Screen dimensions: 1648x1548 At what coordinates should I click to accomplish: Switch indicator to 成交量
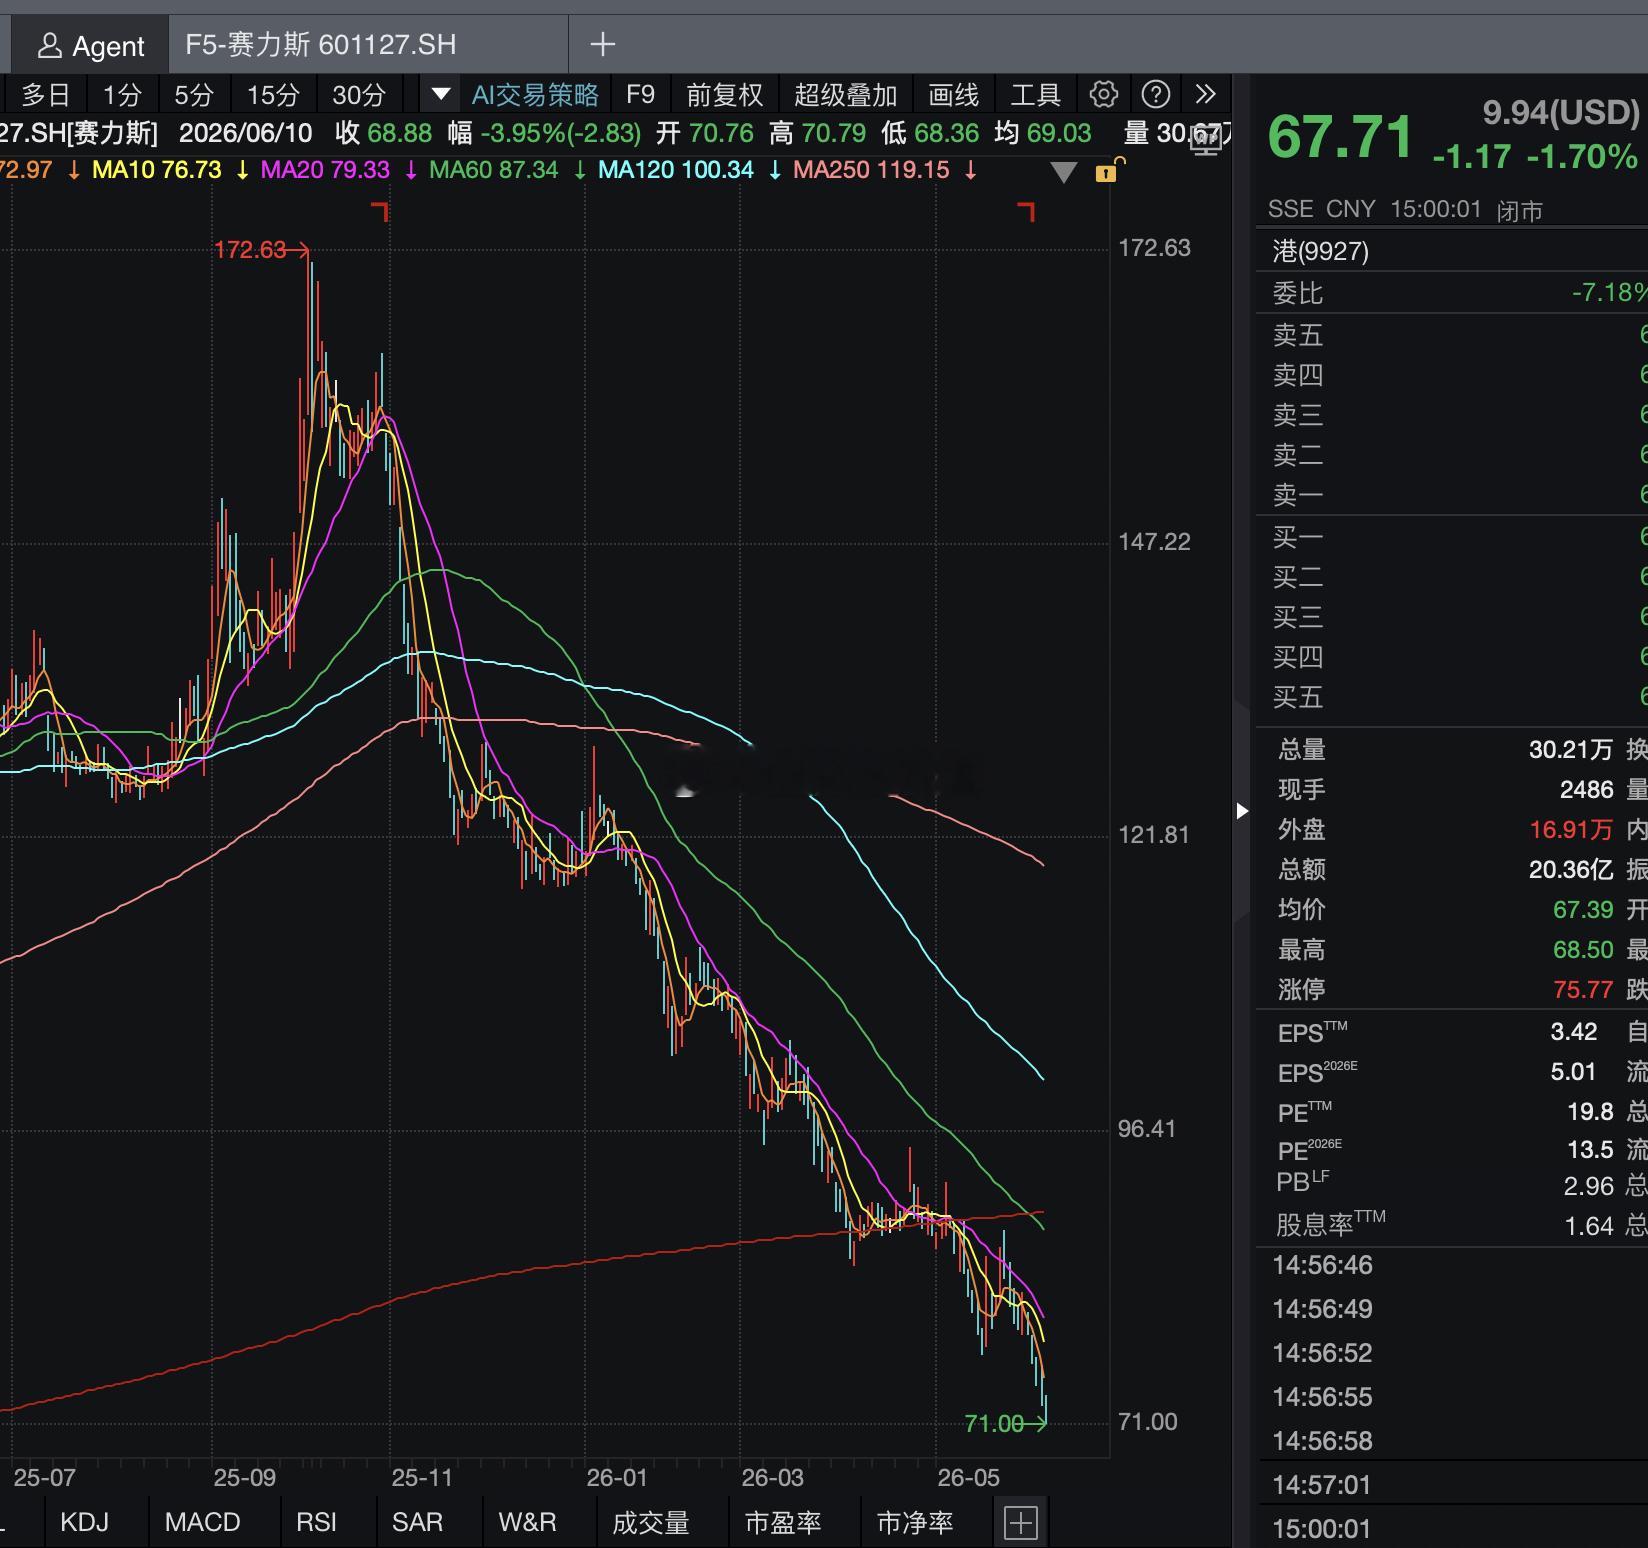(x=651, y=1522)
